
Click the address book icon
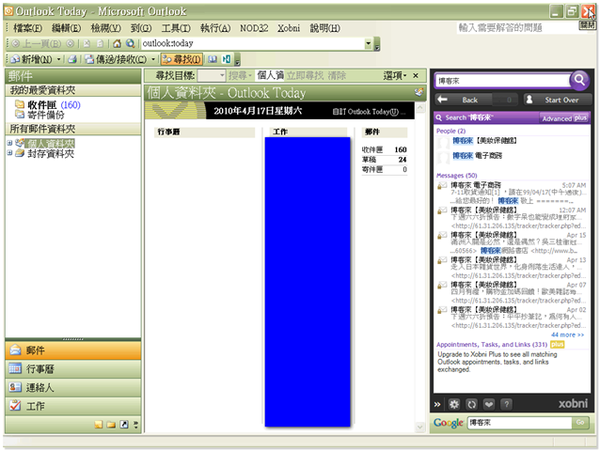[x=212, y=59]
